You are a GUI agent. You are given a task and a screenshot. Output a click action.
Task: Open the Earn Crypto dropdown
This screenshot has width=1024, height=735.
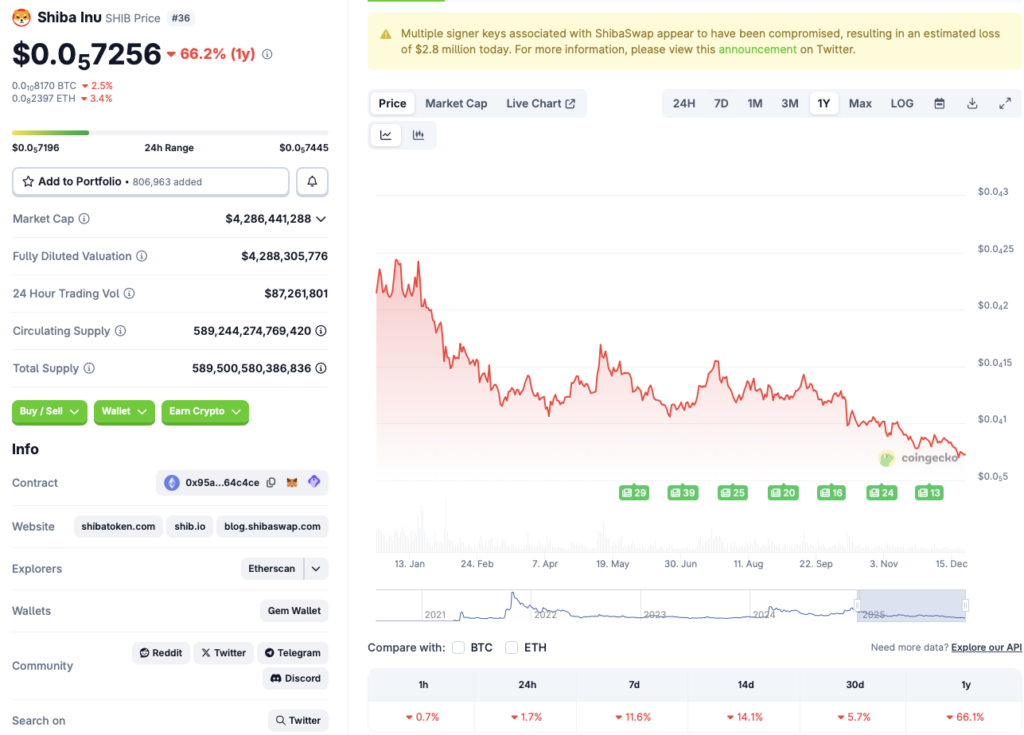[x=204, y=412]
